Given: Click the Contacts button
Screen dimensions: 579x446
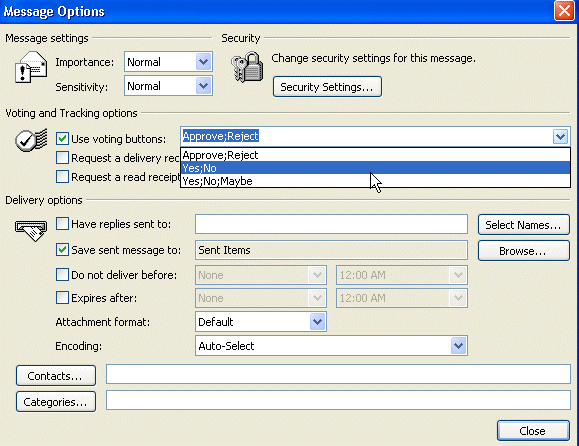Looking at the screenshot, I should (56, 376).
